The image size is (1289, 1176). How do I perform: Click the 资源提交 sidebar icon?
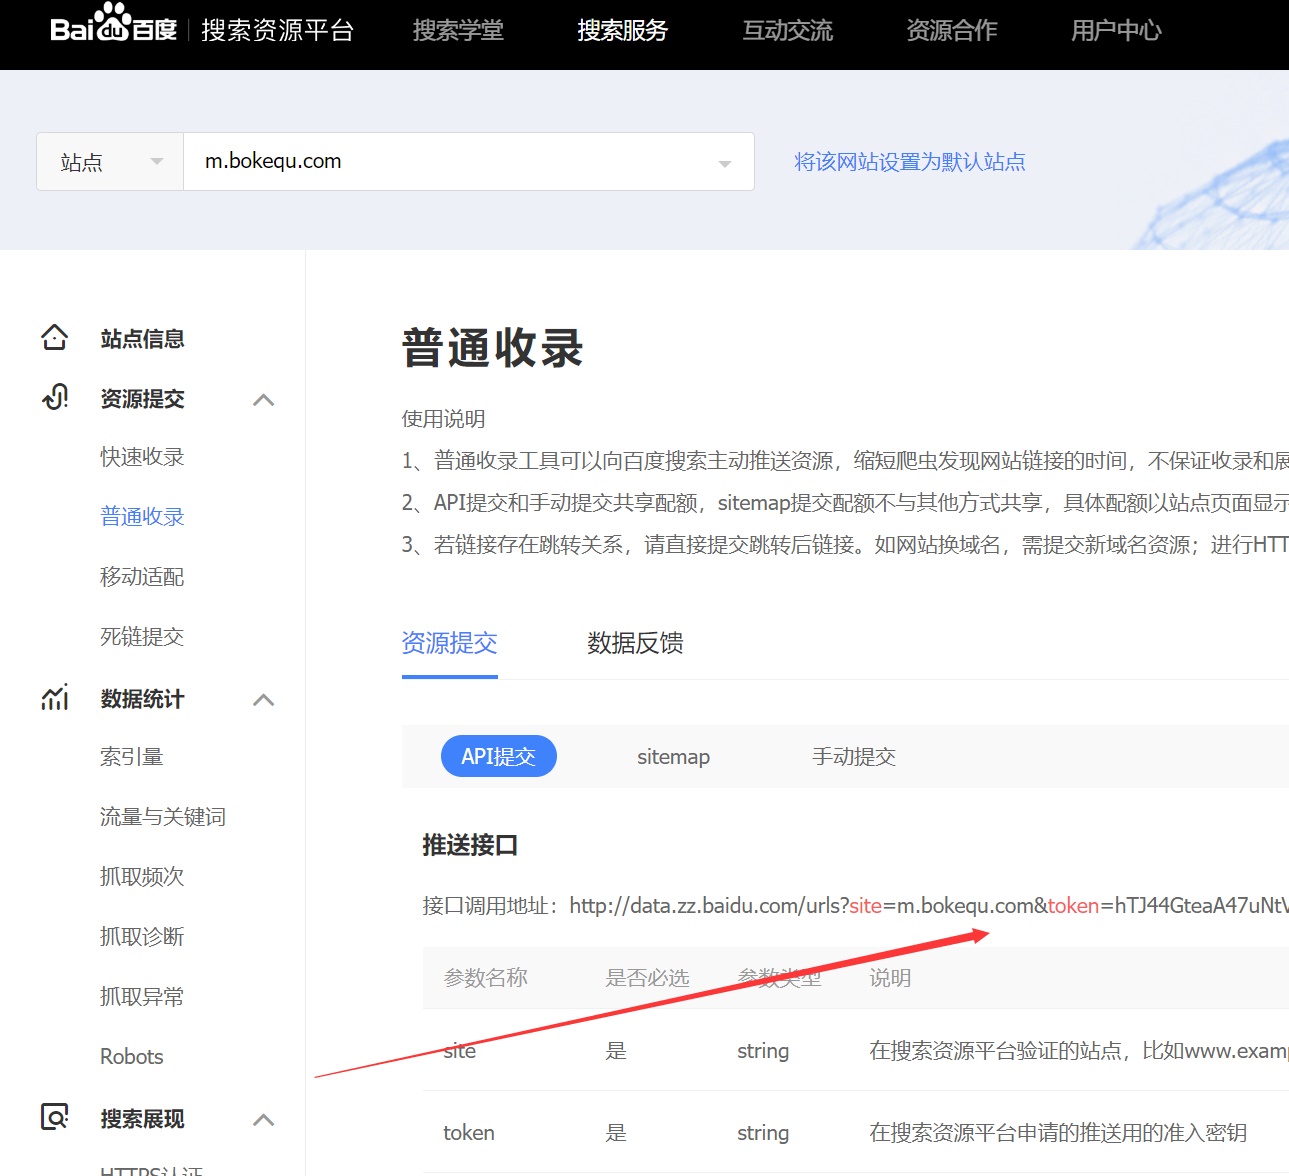coord(55,397)
